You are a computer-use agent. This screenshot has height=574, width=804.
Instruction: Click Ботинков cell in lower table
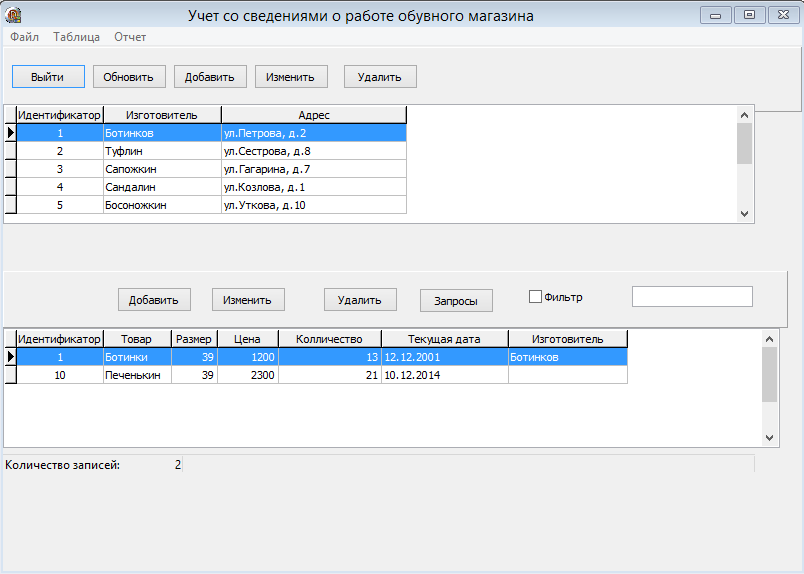[568, 358]
